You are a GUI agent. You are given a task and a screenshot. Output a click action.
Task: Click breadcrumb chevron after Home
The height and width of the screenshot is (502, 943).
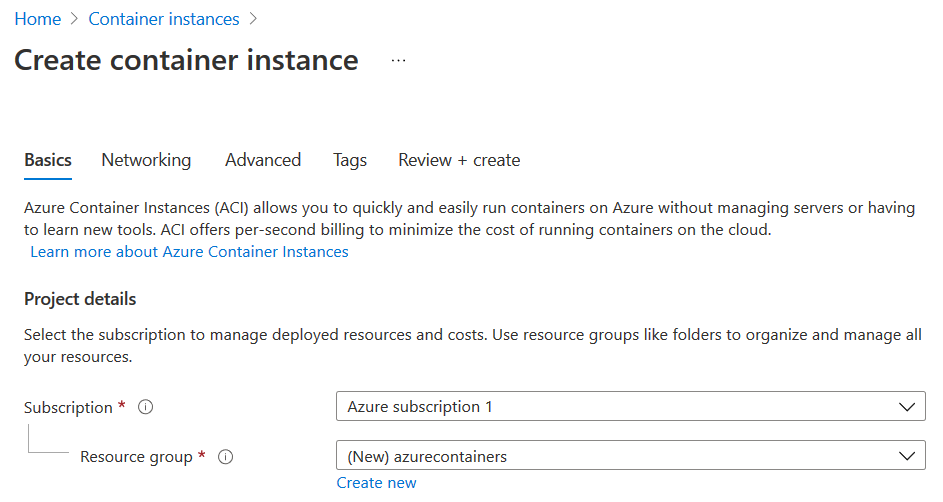tap(75, 20)
